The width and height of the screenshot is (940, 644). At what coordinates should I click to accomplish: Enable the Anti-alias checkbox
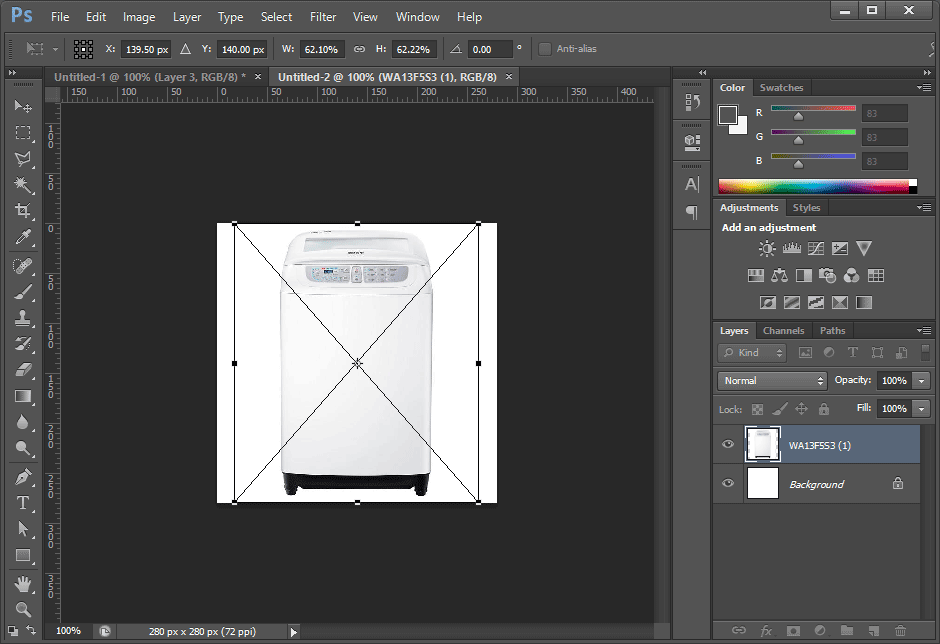(545, 48)
